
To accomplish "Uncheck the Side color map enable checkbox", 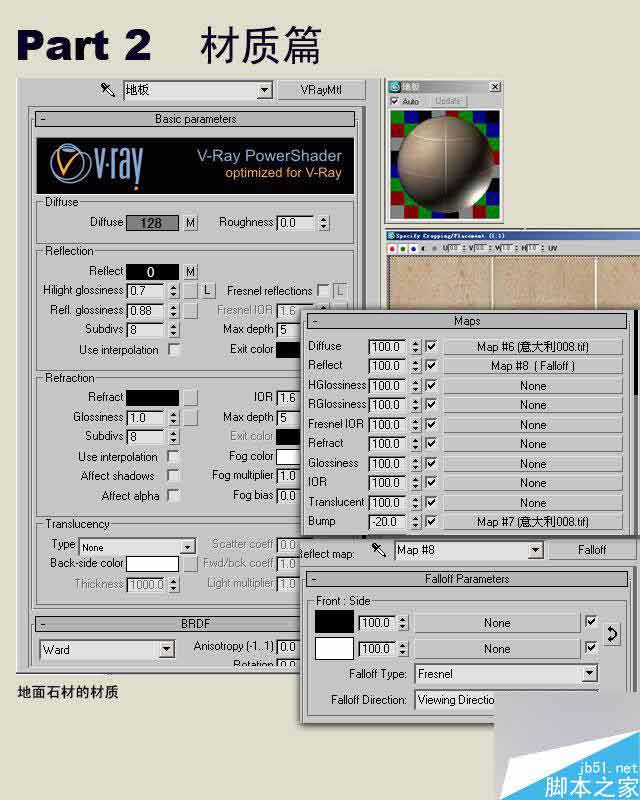I will point(590,648).
